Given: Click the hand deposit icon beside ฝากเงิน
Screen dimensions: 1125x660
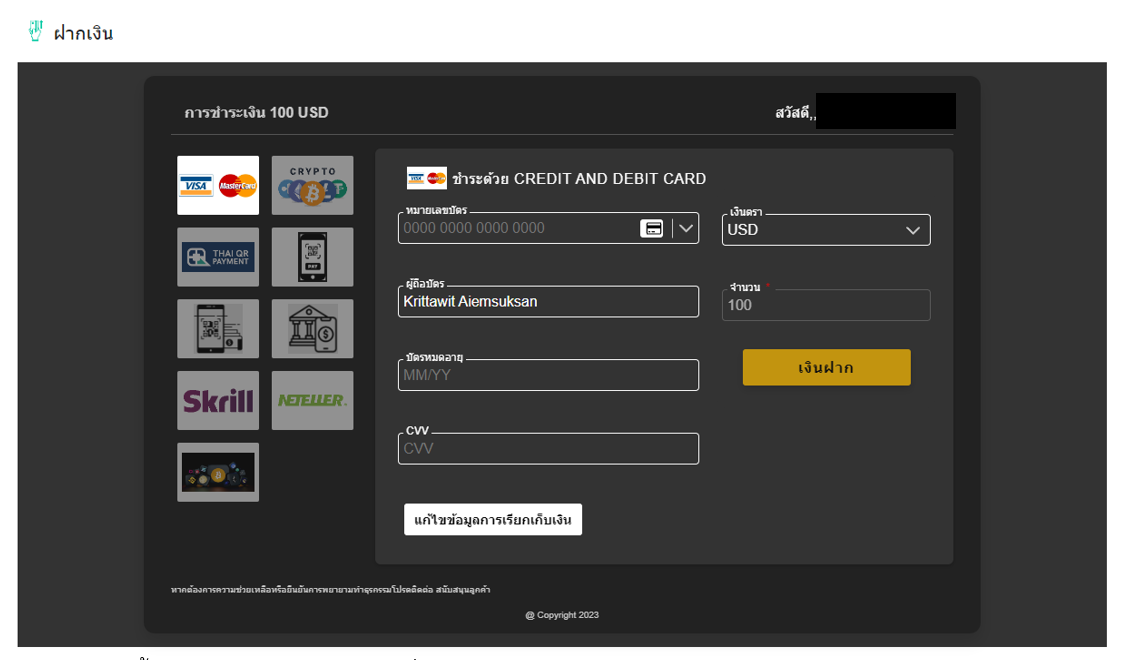Looking at the screenshot, I should click(x=36, y=28).
